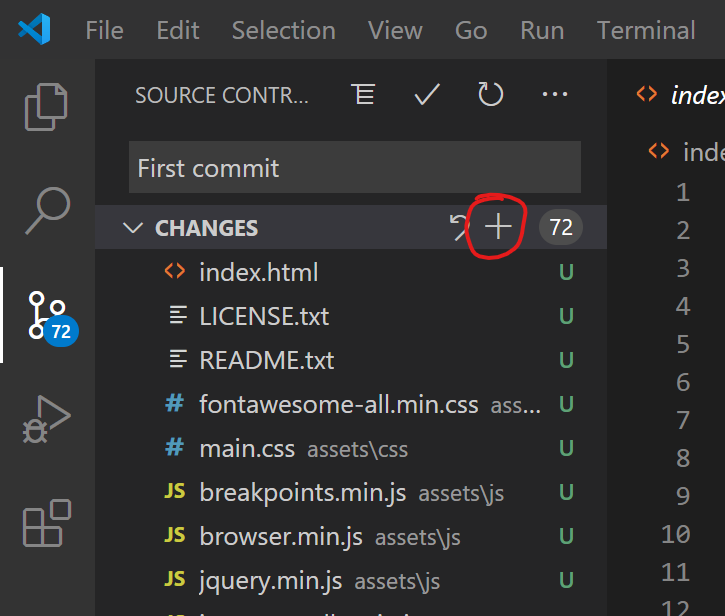
Task: Discard all changes with undo arrow
Action: [459, 228]
